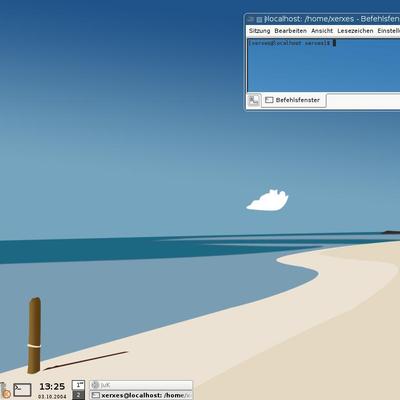Open the Sitzung menu in Konsole
Viewport: 400px width, 400px height.
click(x=259, y=31)
